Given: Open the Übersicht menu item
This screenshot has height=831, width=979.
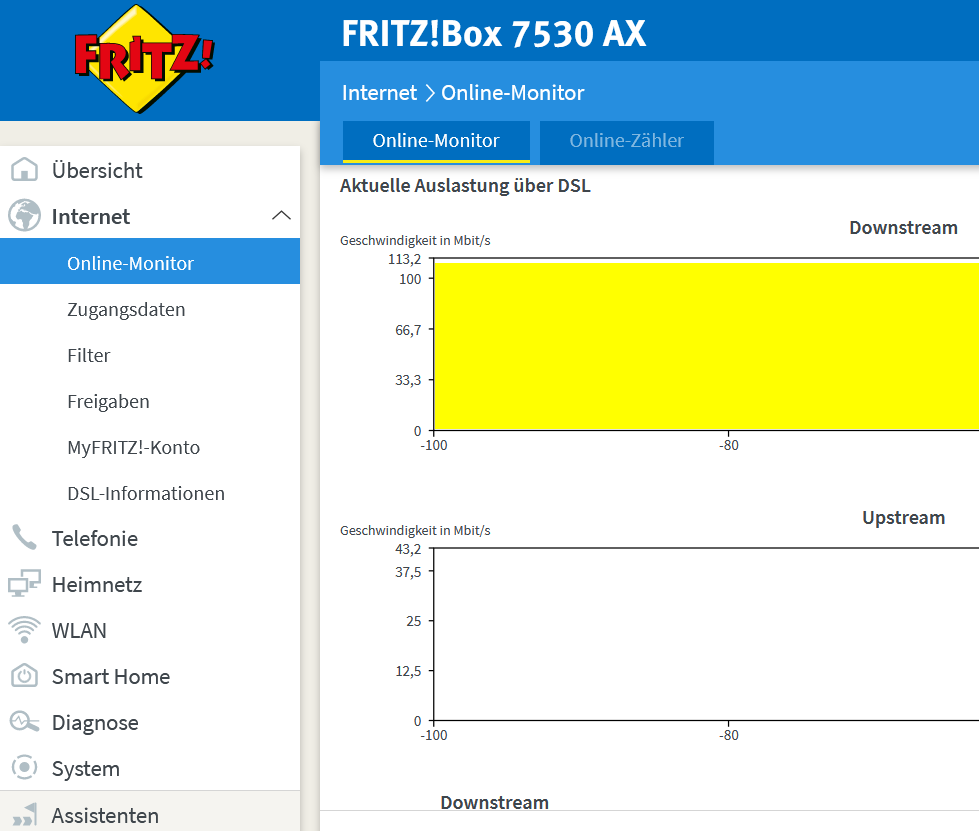Looking at the screenshot, I should pos(150,170).
